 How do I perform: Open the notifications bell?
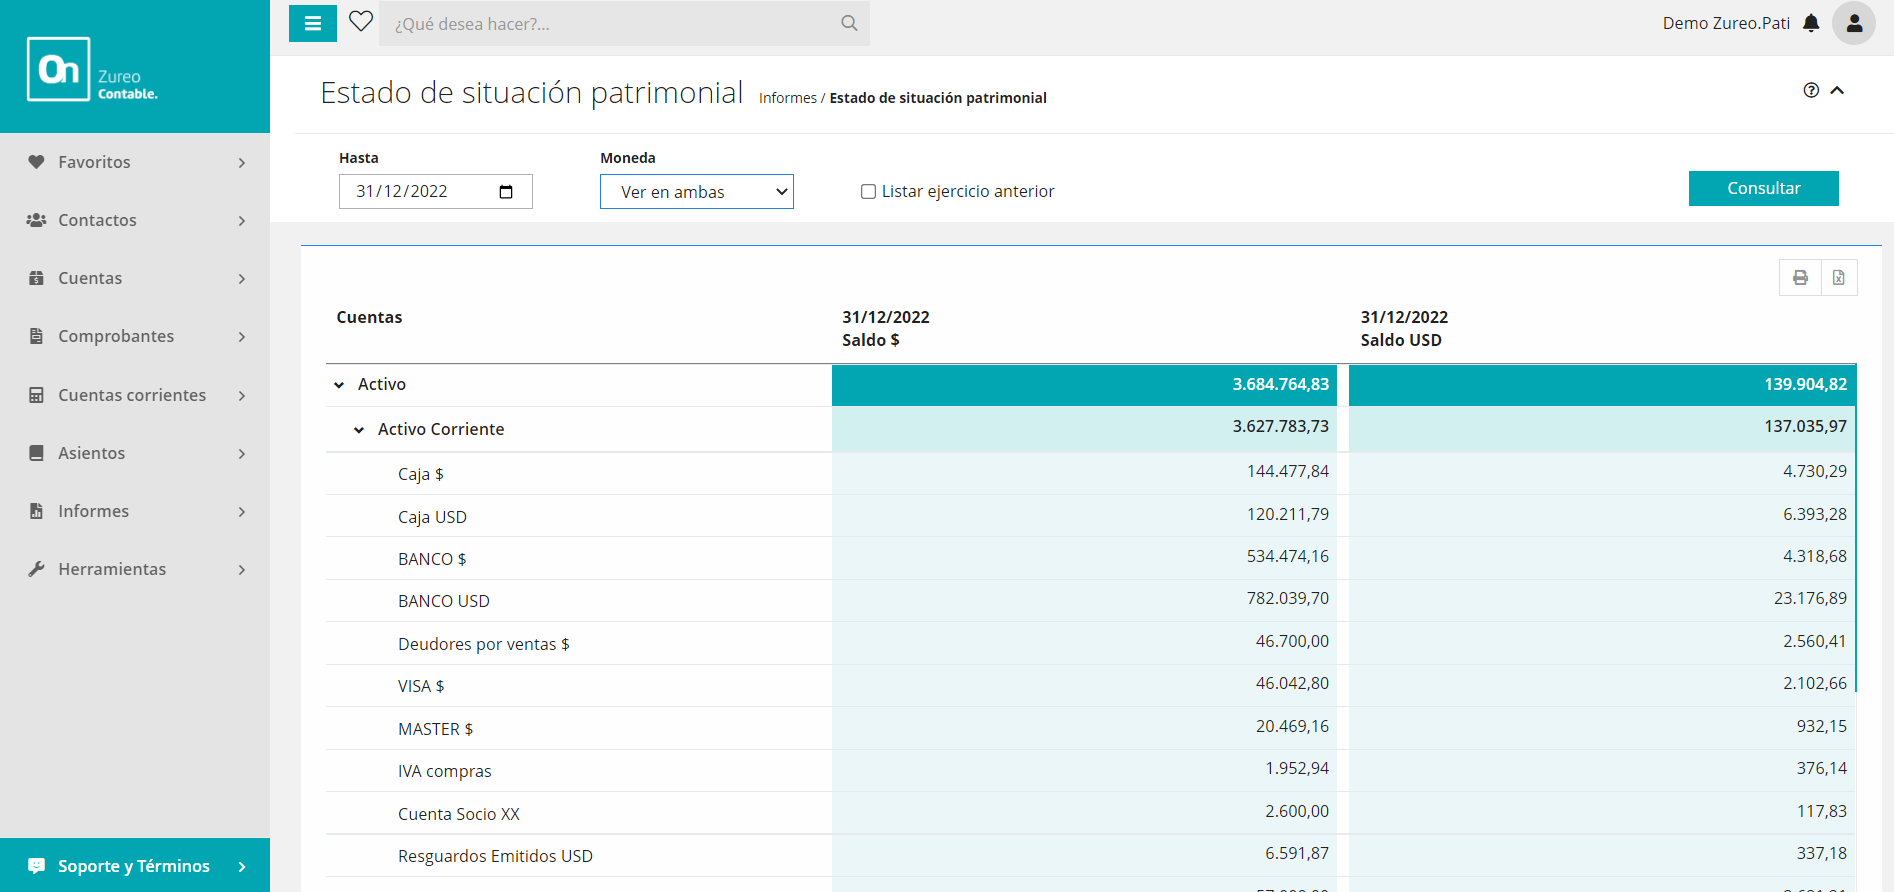pos(1811,23)
